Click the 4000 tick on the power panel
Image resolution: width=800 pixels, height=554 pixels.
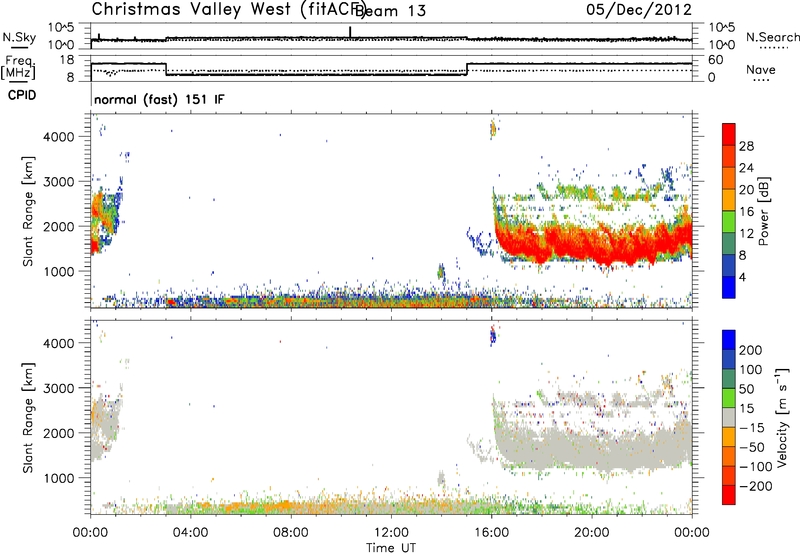(x=59, y=137)
